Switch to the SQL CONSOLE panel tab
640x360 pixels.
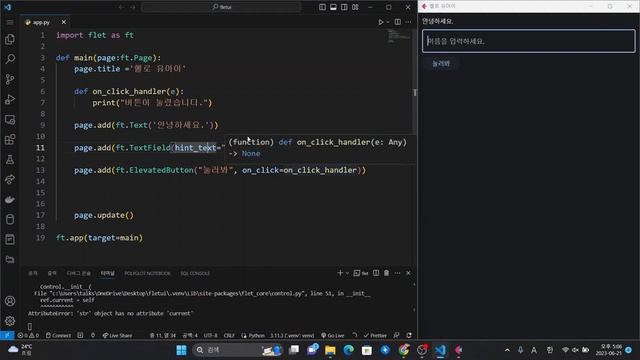[x=195, y=273]
